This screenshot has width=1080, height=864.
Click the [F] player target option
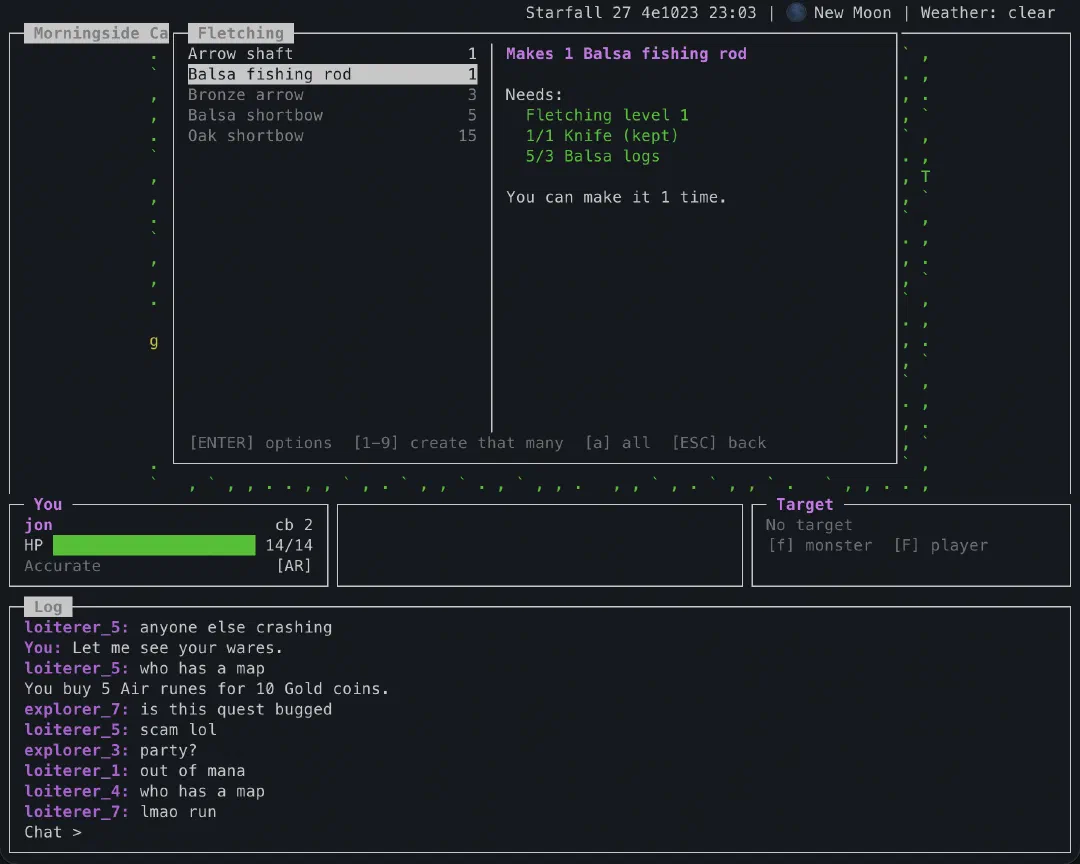pos(940,546)
